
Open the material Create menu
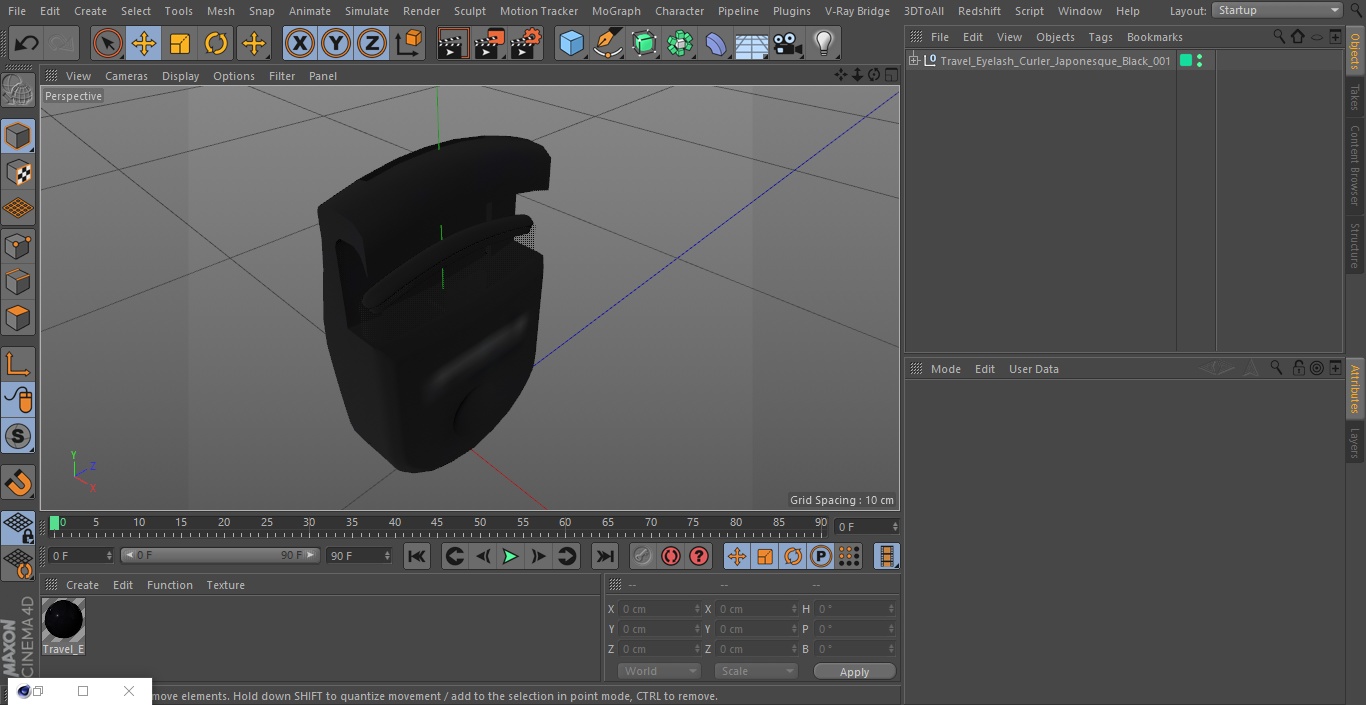(82, 585)
